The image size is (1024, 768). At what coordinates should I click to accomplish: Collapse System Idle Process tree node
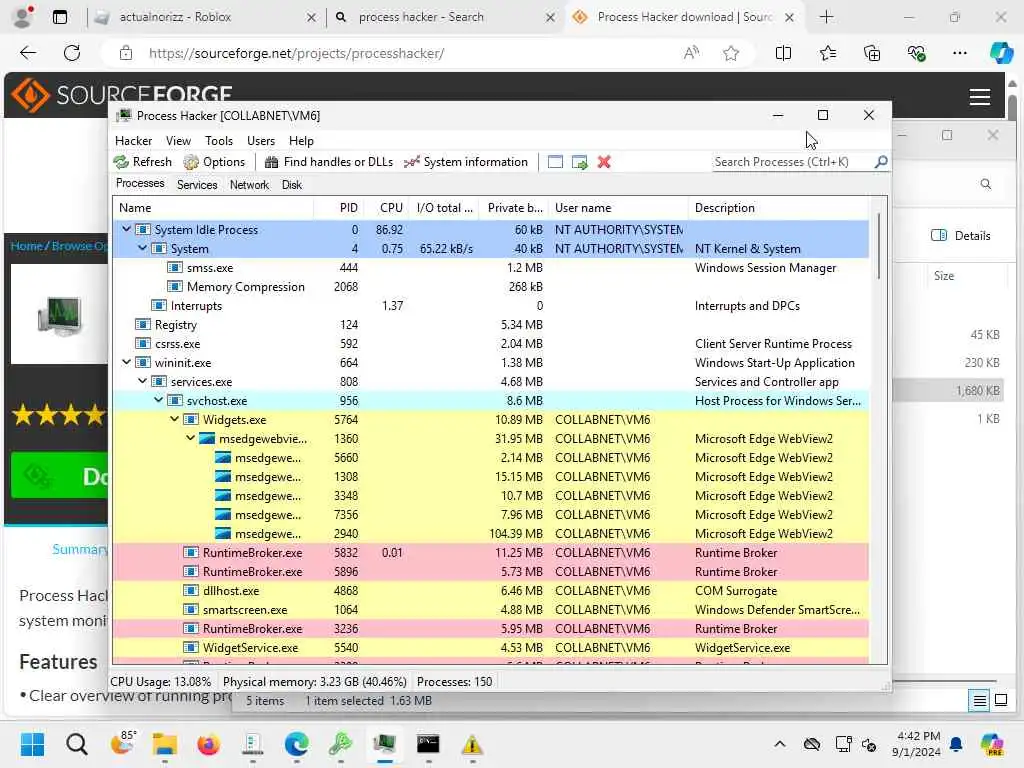pyautogui.click(x=127, y=229)
